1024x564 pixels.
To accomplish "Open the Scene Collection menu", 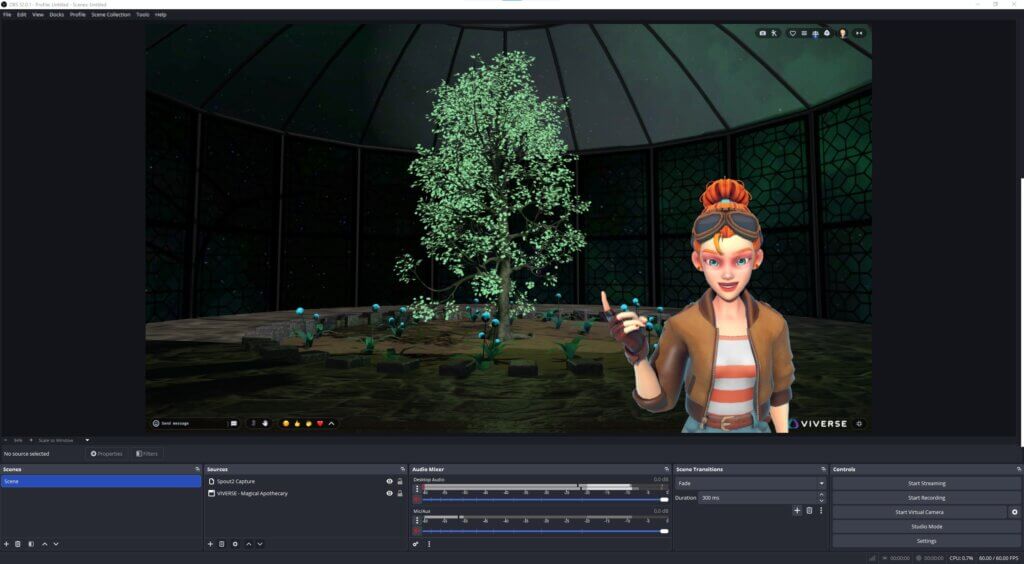I will tap(111, 15).
